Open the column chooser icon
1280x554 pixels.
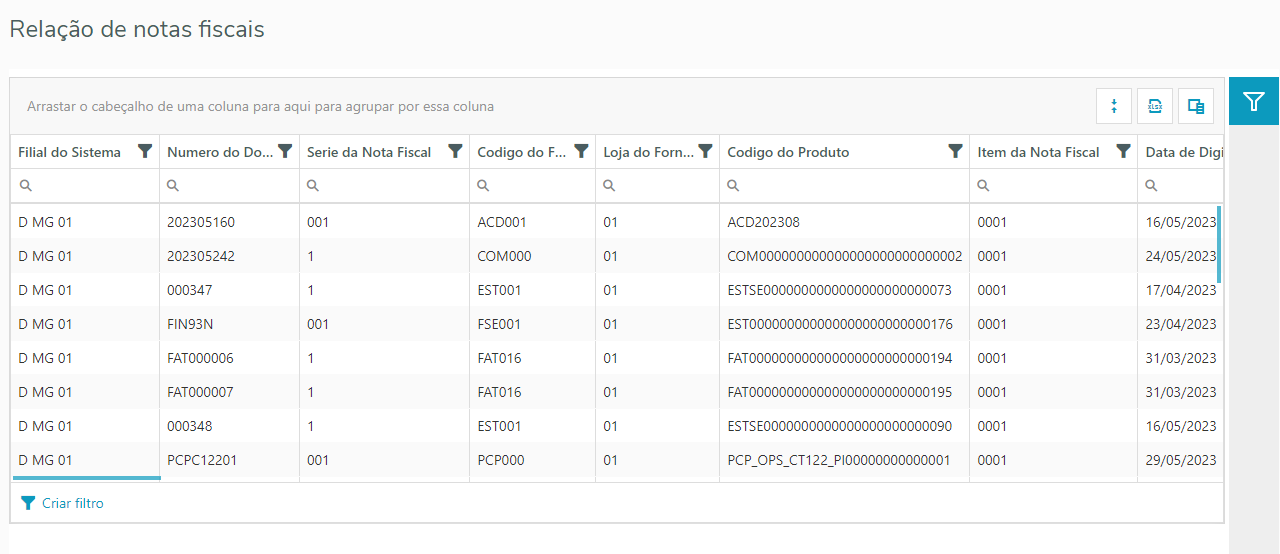tap(1196, 106)
